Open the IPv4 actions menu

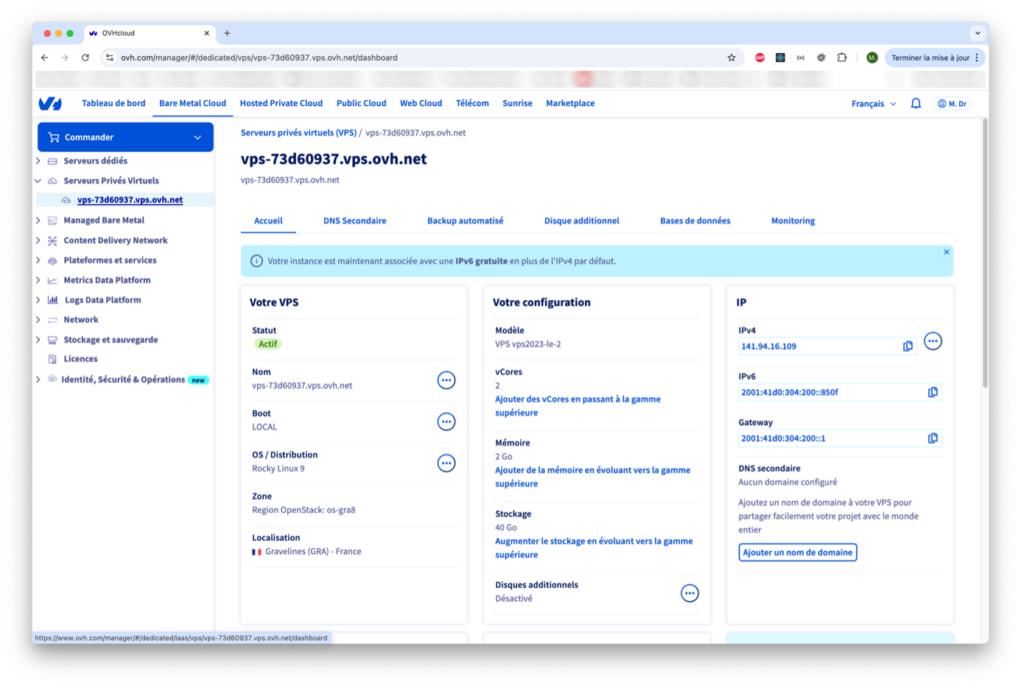(x=933, y=341)
